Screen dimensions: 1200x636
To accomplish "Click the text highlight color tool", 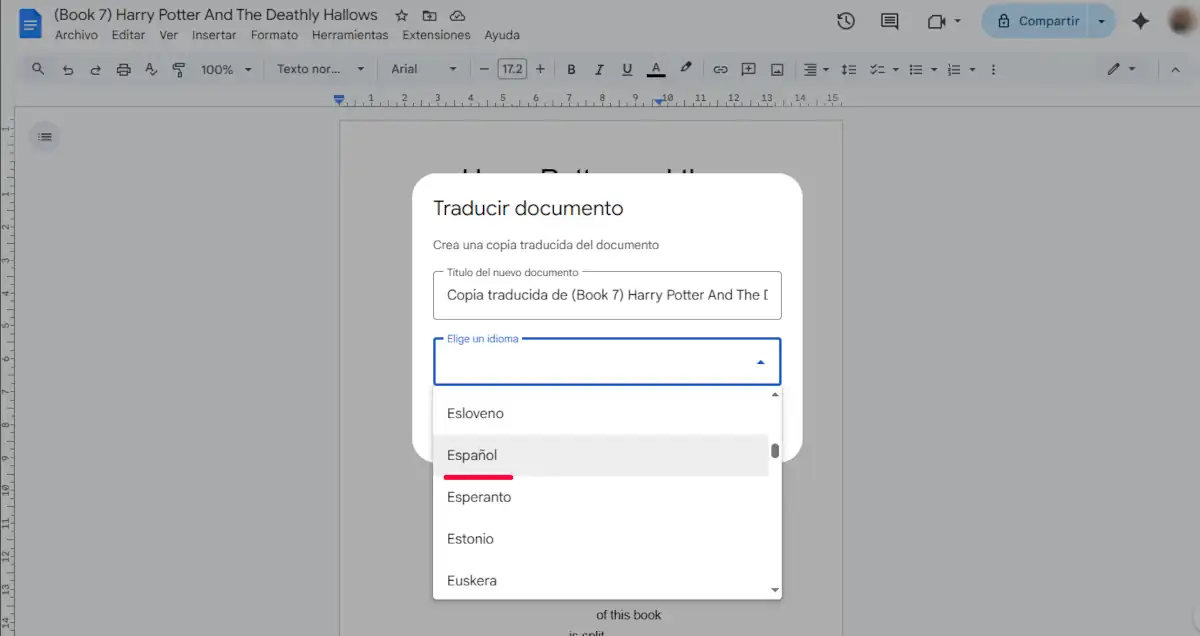I will coord(686,69).
